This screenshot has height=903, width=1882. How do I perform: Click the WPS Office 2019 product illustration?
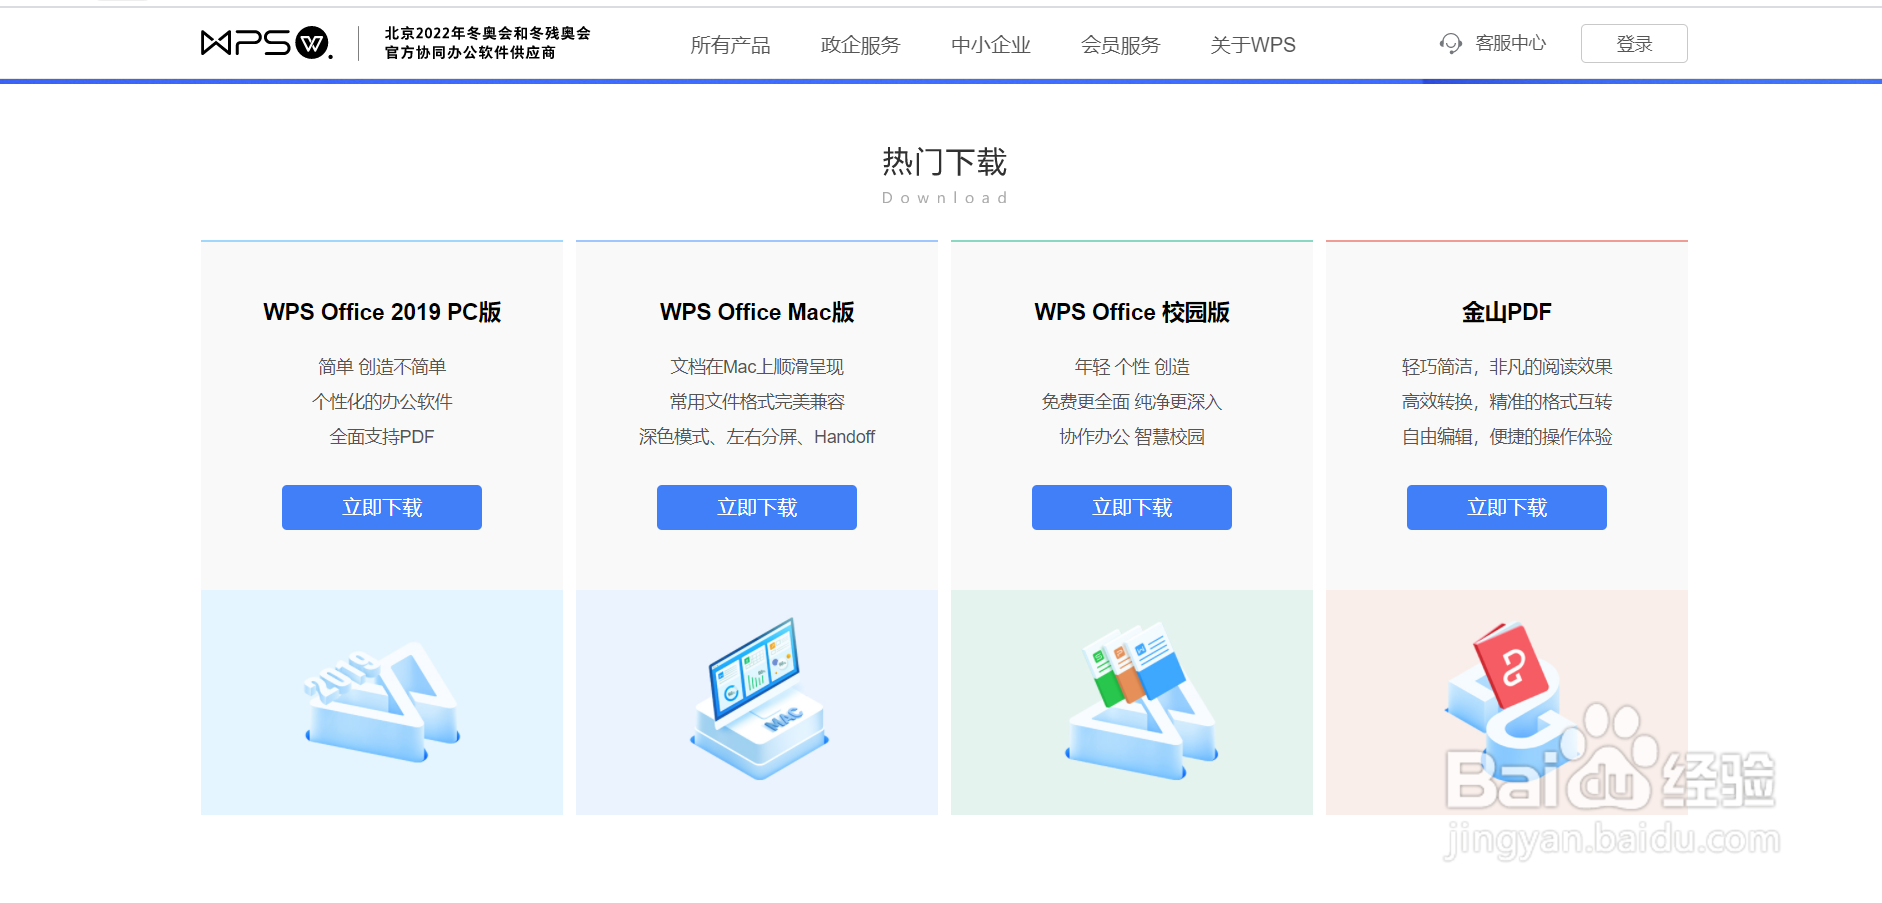pos(381,700)
